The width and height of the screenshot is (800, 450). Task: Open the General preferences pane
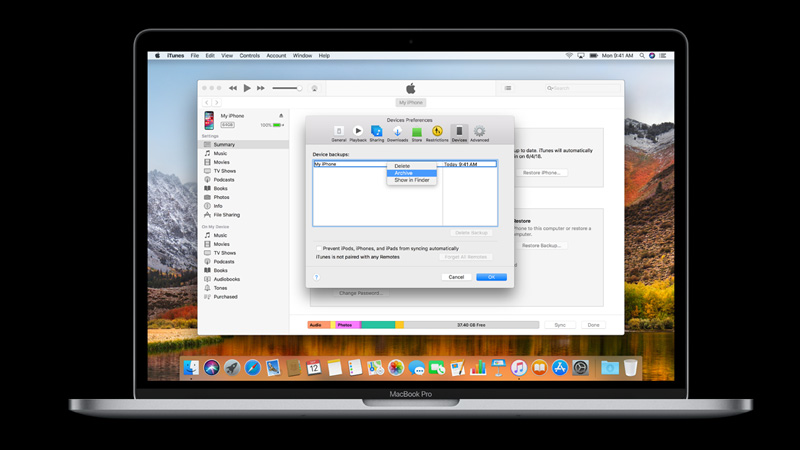click(x=339, y=133)
